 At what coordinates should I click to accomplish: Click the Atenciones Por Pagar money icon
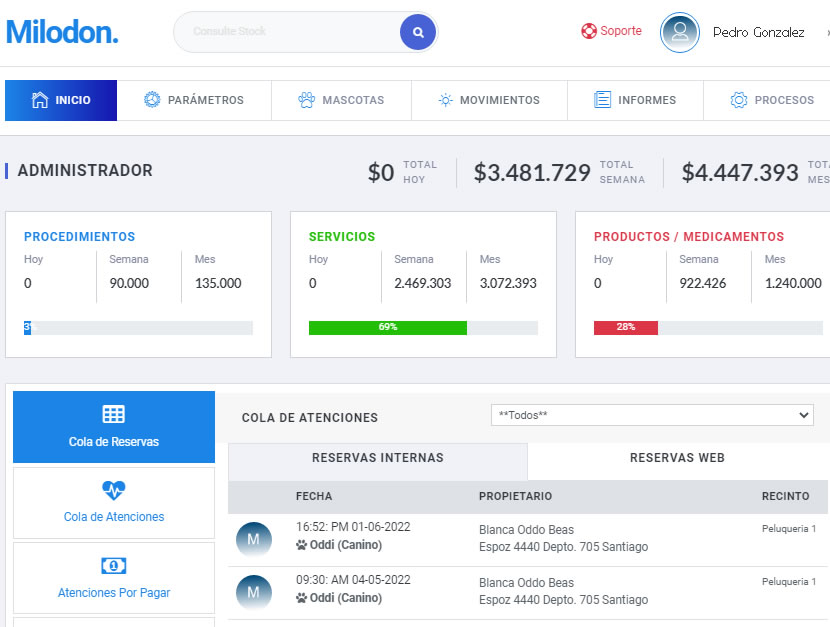pyautogui.click(x=114, y=566)
